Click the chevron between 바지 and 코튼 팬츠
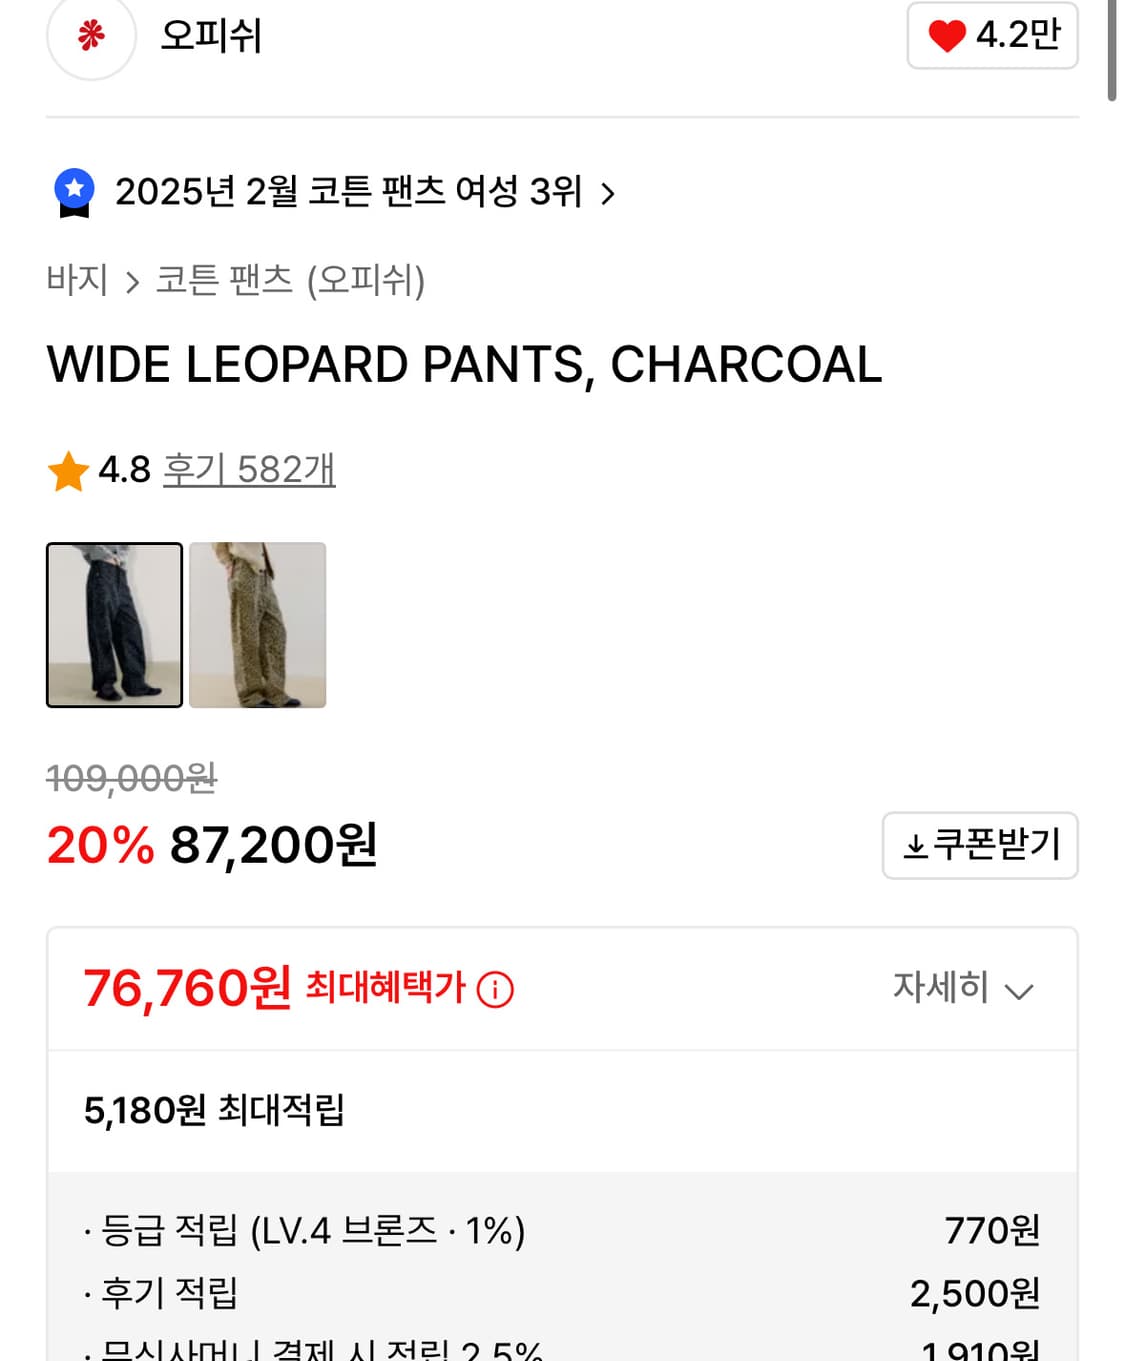1125x1361 pixels. [132, 282]
